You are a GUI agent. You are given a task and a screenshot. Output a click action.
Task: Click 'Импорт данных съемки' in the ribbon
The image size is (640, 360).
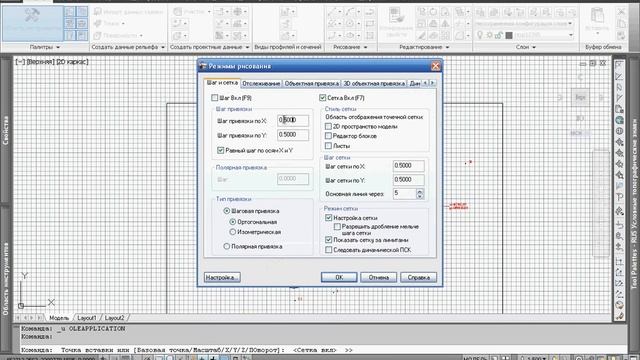point(128,12)
